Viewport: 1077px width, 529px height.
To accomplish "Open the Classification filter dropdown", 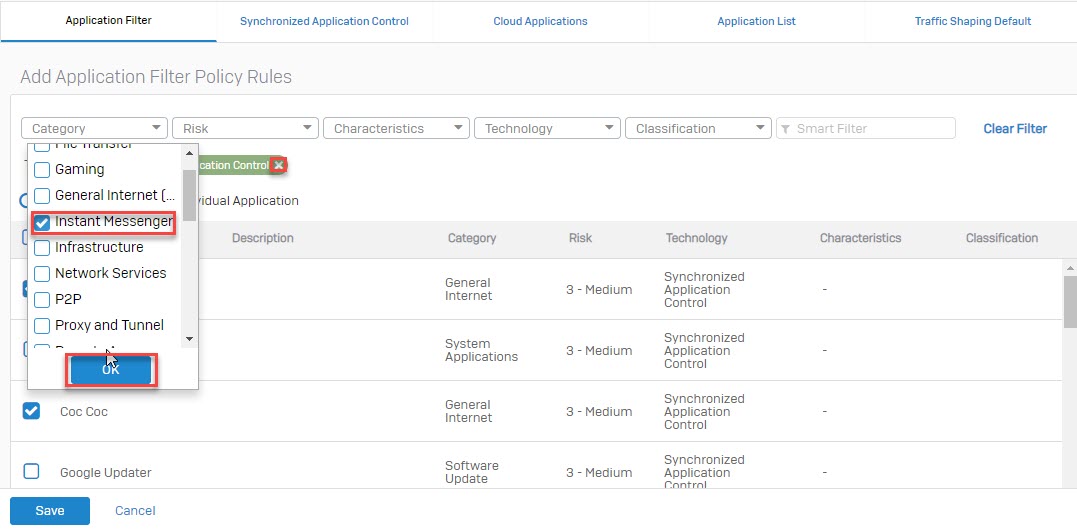I will coord(698,128).
